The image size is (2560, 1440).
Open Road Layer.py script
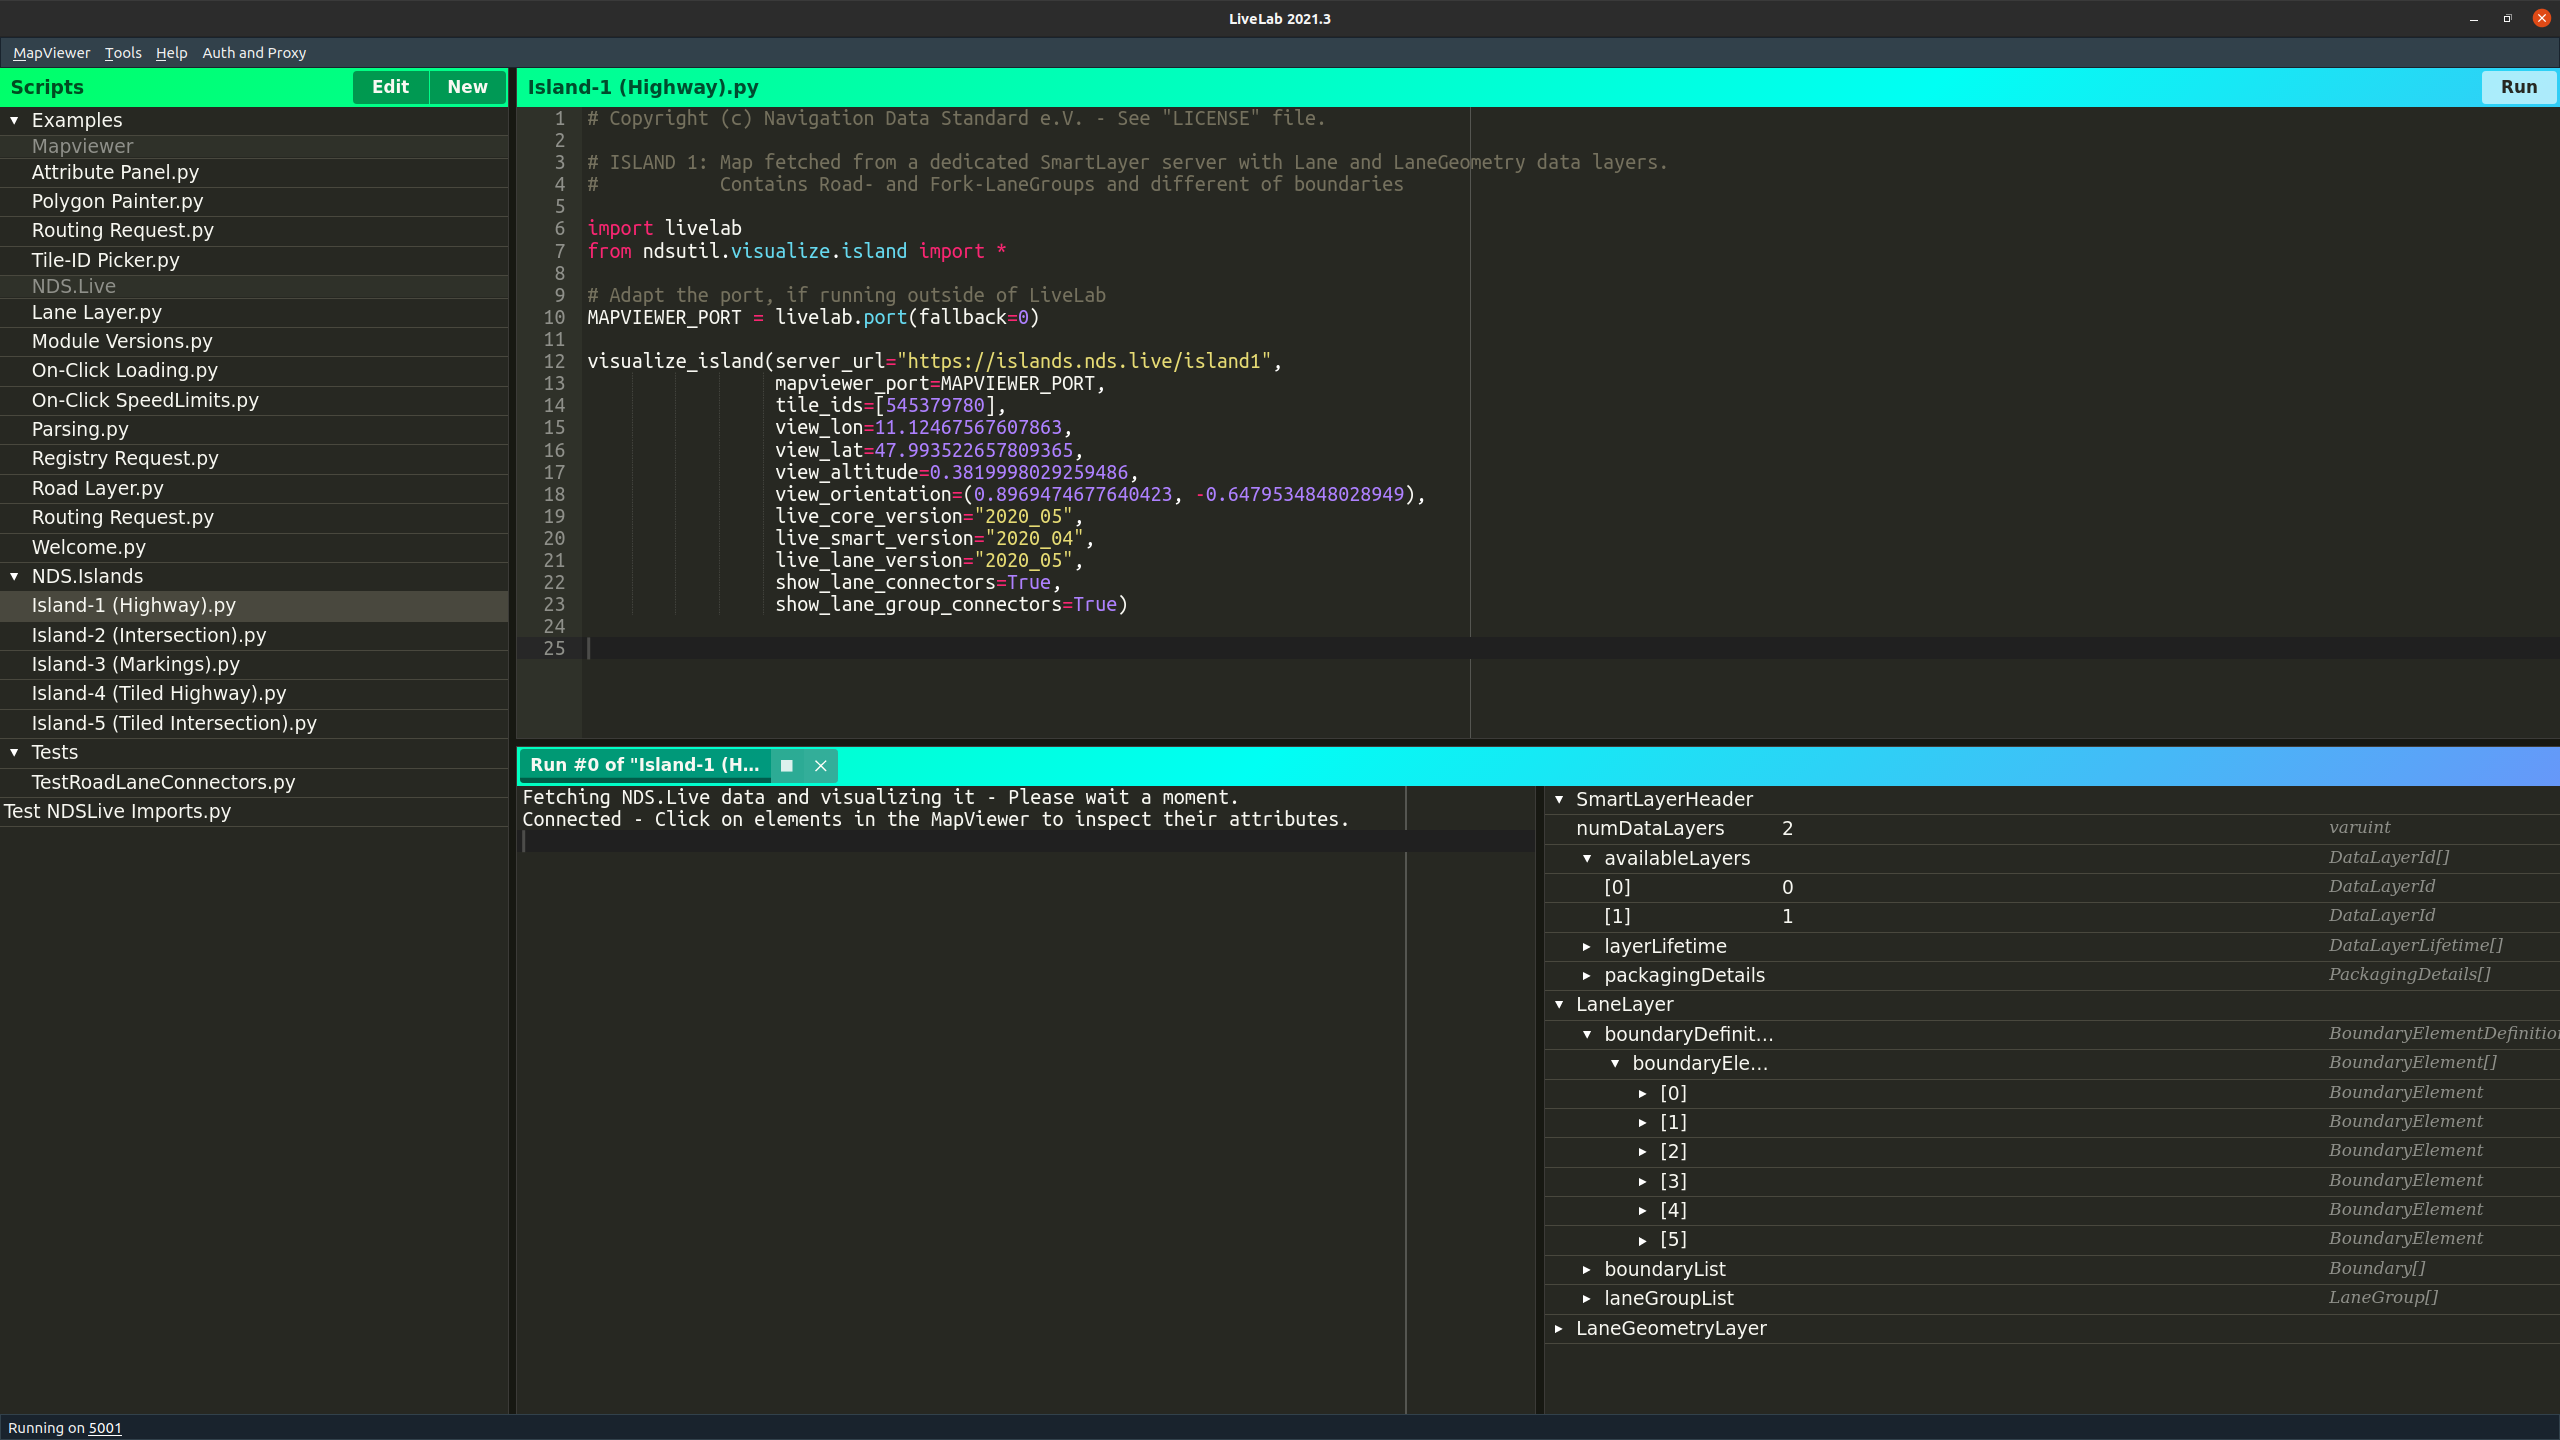[x=254, y=488]
